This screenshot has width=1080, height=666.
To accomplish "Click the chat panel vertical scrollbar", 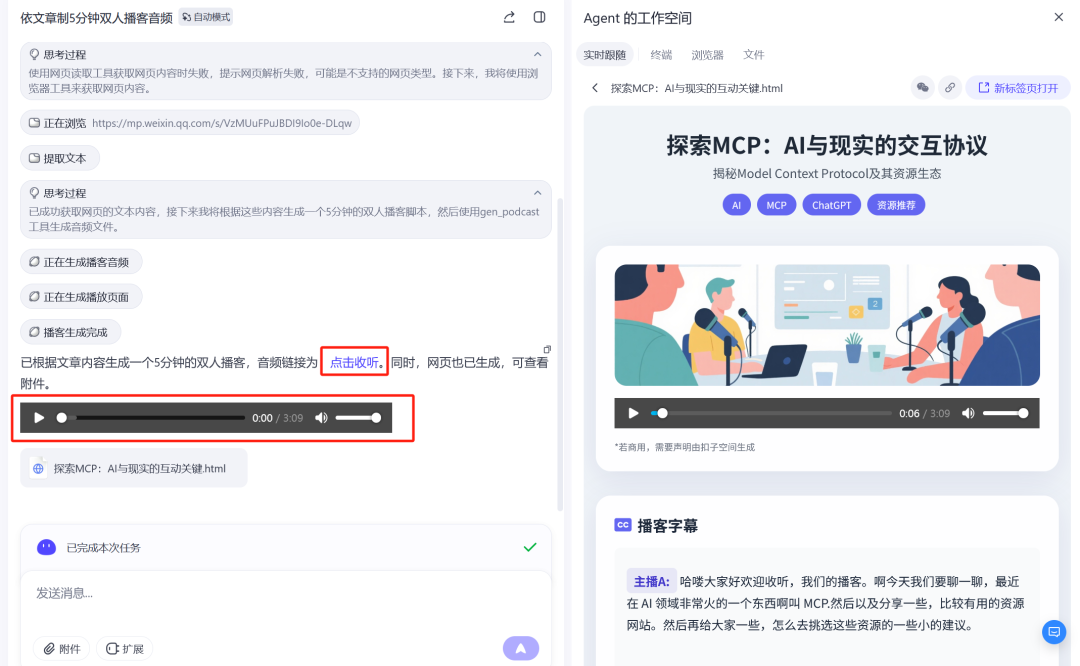I will point(560,355).
